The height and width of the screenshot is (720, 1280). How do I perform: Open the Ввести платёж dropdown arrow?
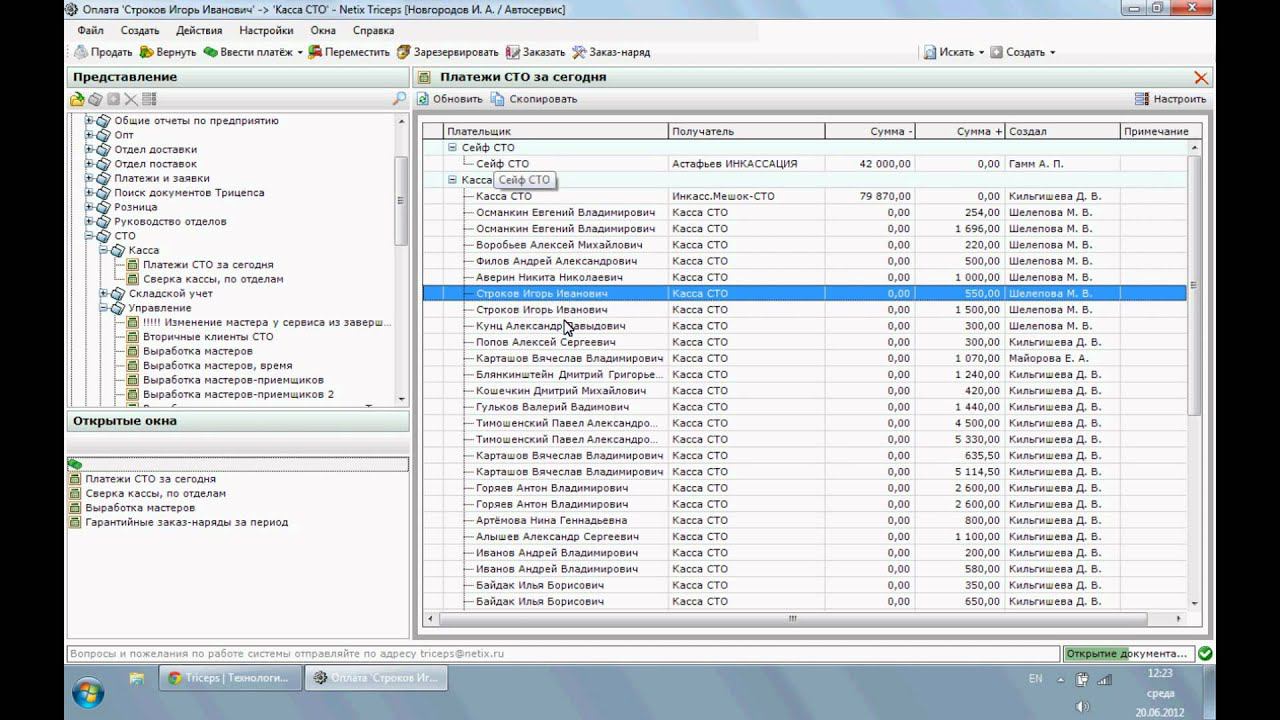[x=300, y=53]
